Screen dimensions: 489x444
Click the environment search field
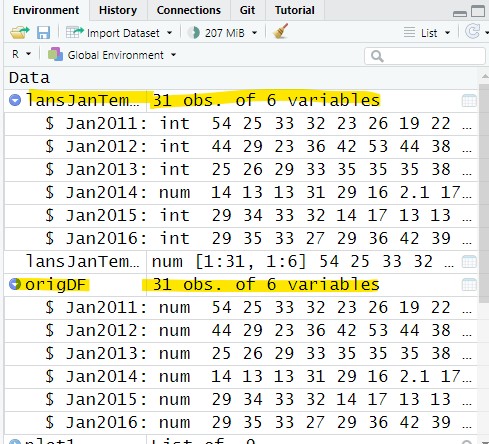pyautogui.click(x=425, y=56)
